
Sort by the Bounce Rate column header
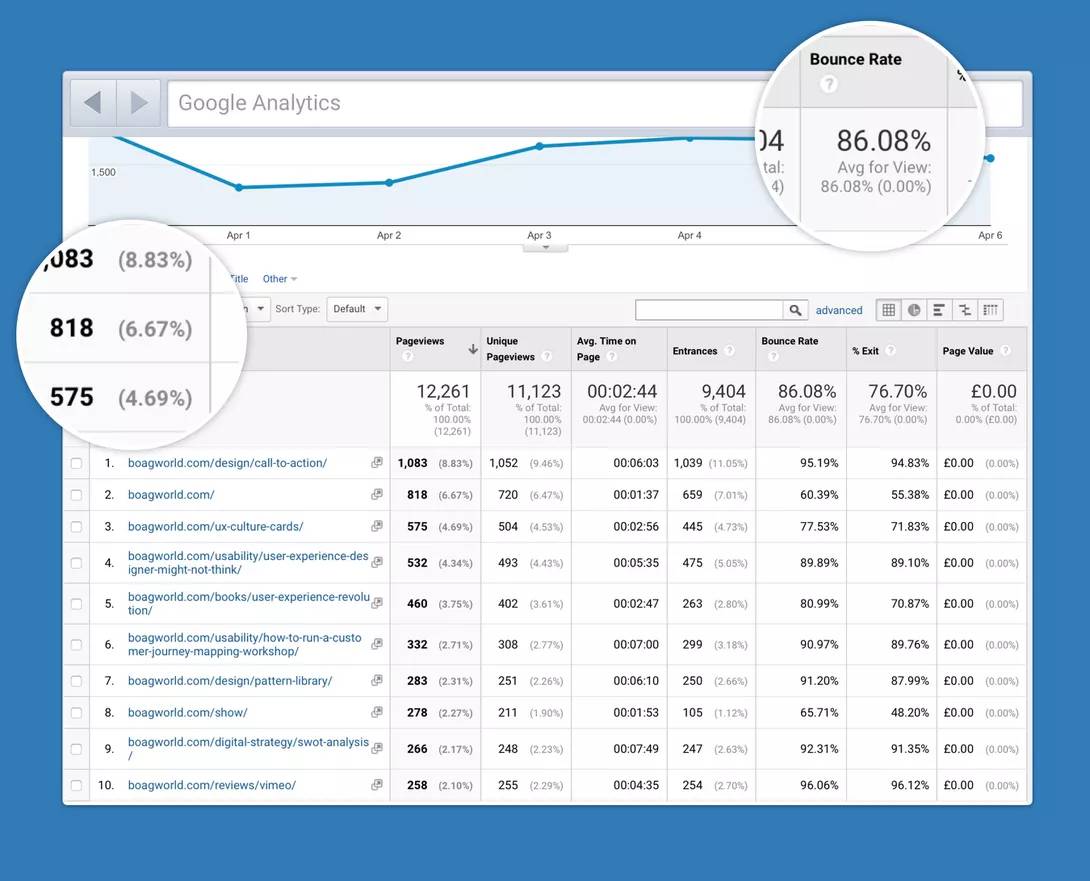(x=789, y=341)
